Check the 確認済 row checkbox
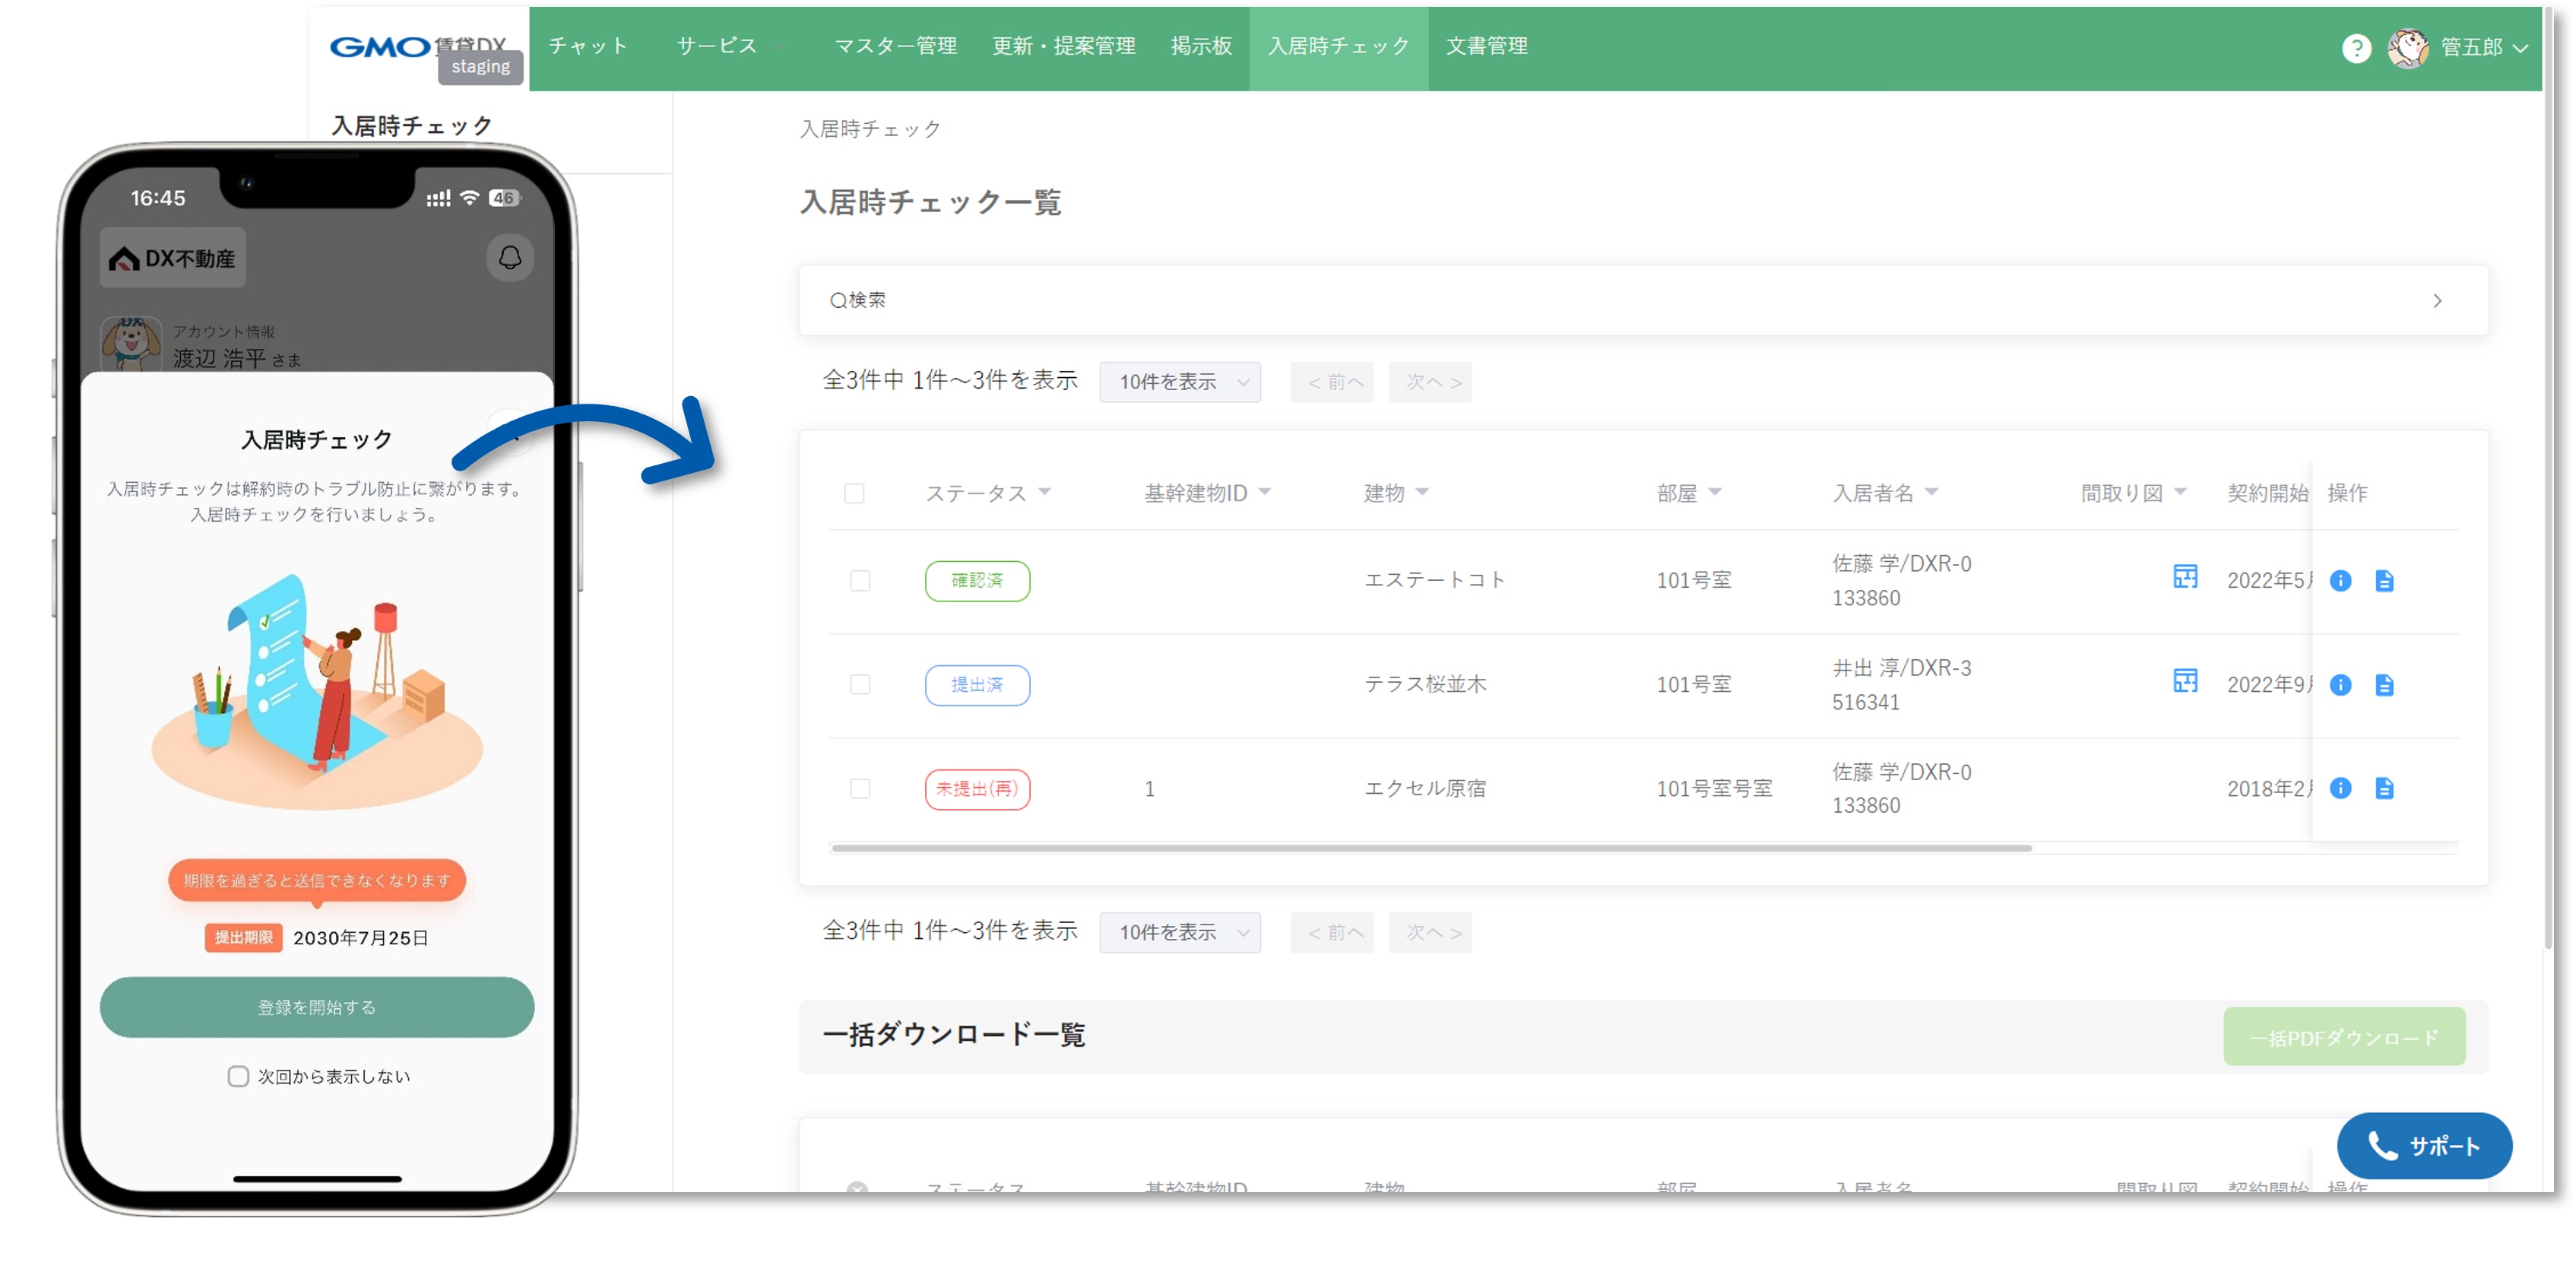This screenshot has width=2576, height=1272. [860, 581]
